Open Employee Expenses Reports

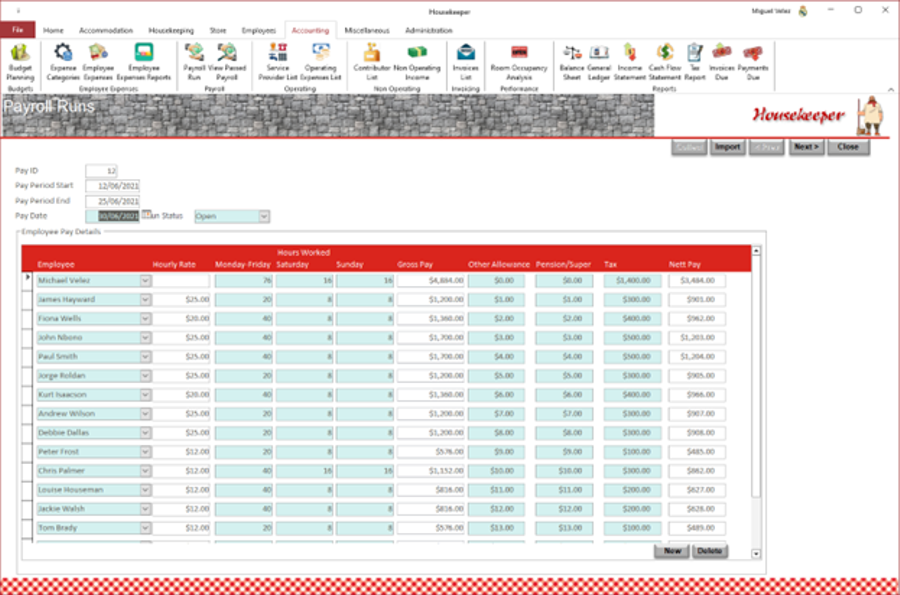143,61
